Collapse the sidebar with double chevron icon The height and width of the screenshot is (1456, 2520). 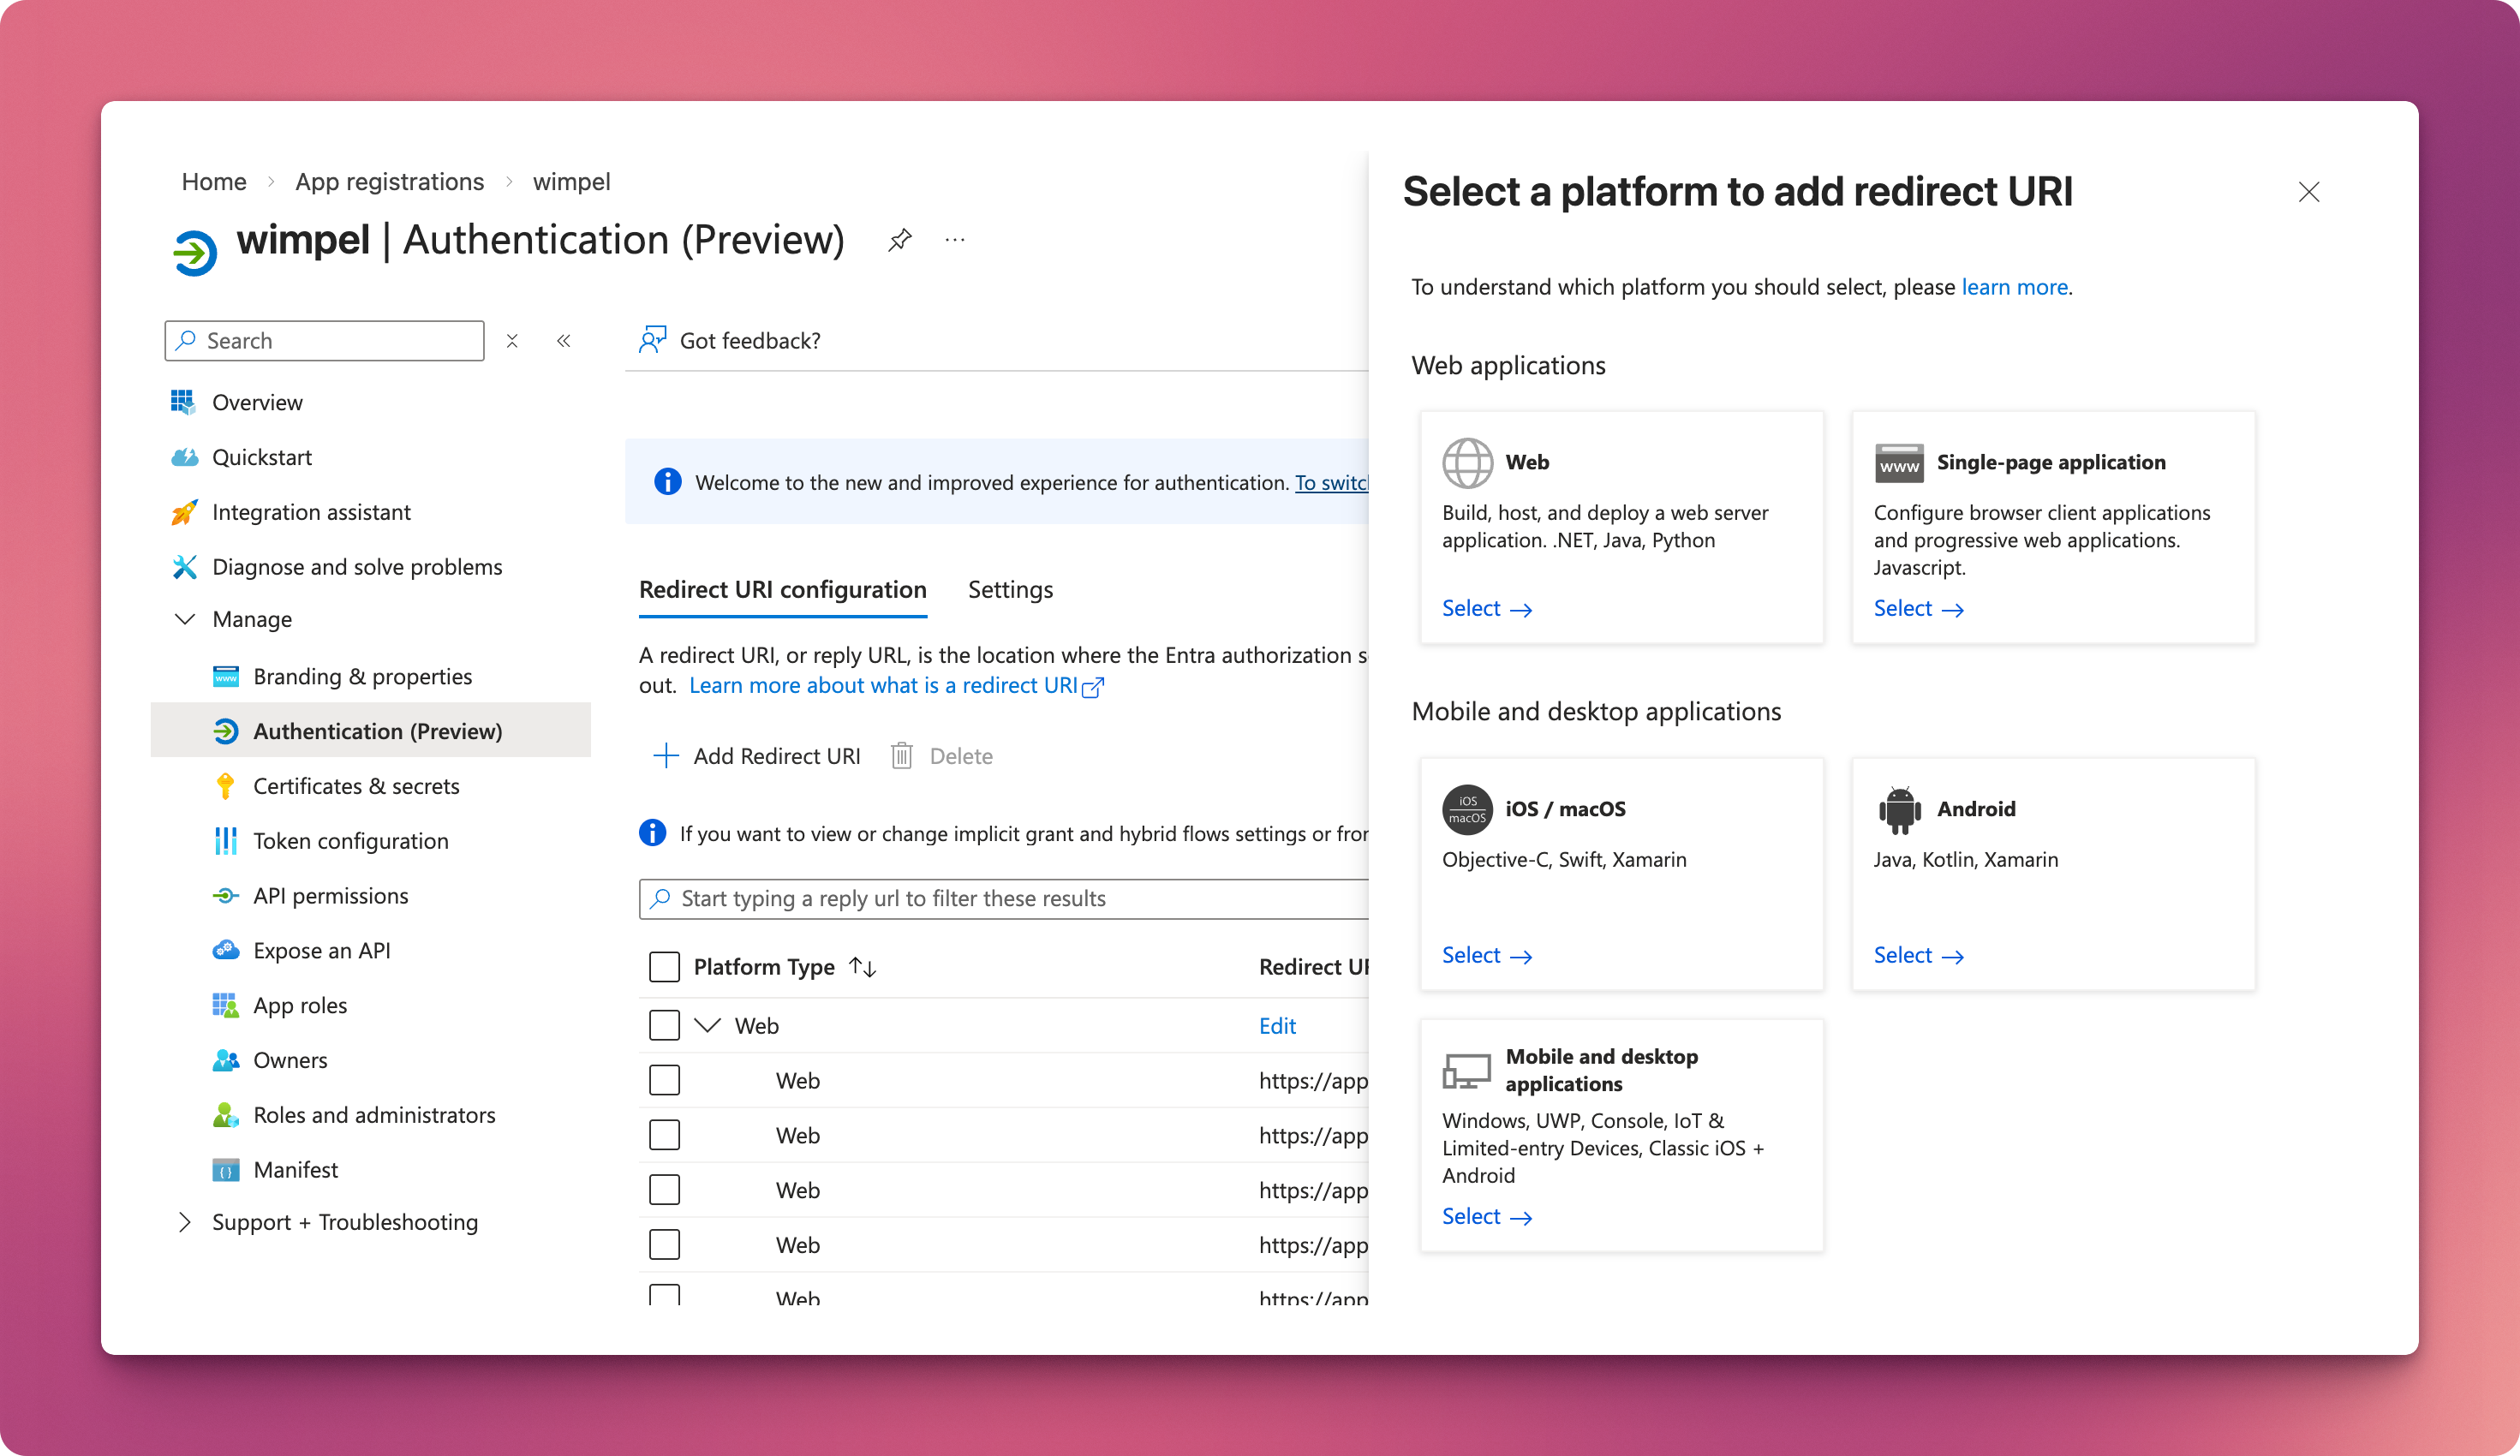coord(564,341)
